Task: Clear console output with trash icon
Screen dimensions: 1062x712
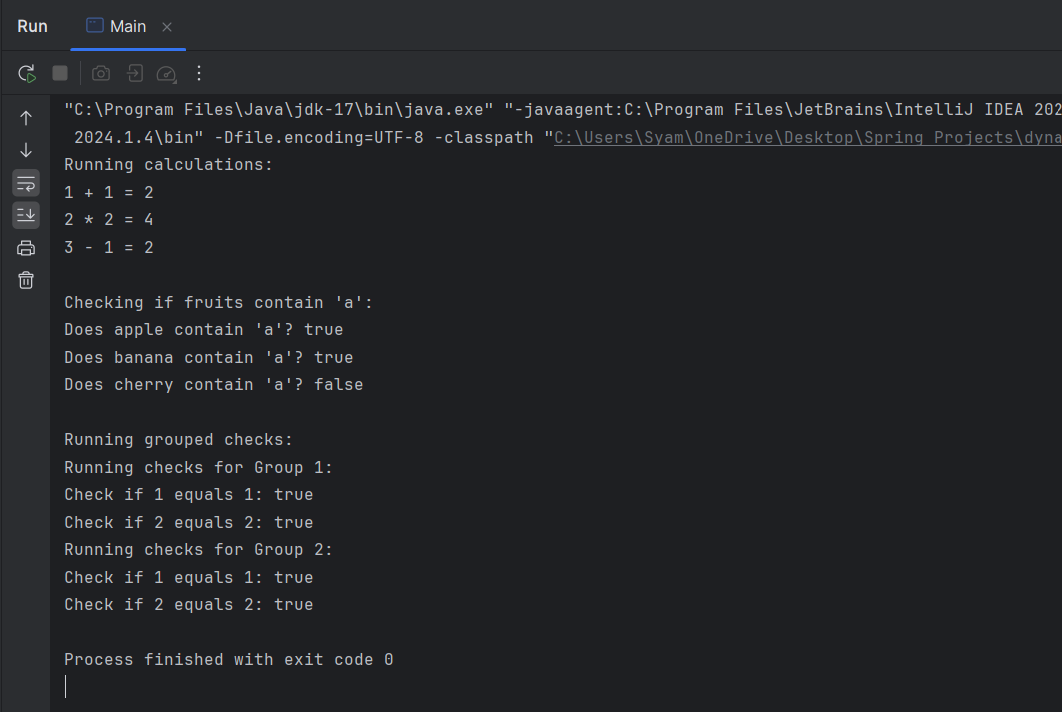Action: click(x=25, y=280)
